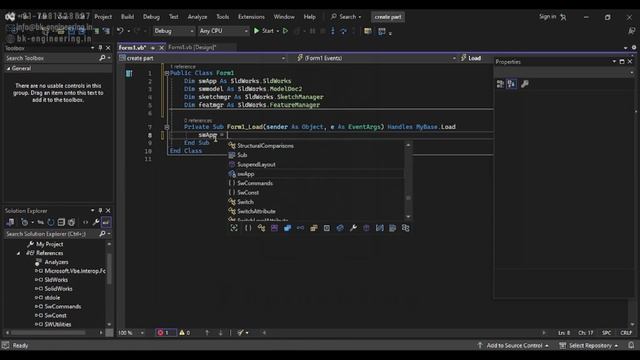Close the Toolbox panel
The width and height of the screenshot is (640, 360).
[108, 48]
